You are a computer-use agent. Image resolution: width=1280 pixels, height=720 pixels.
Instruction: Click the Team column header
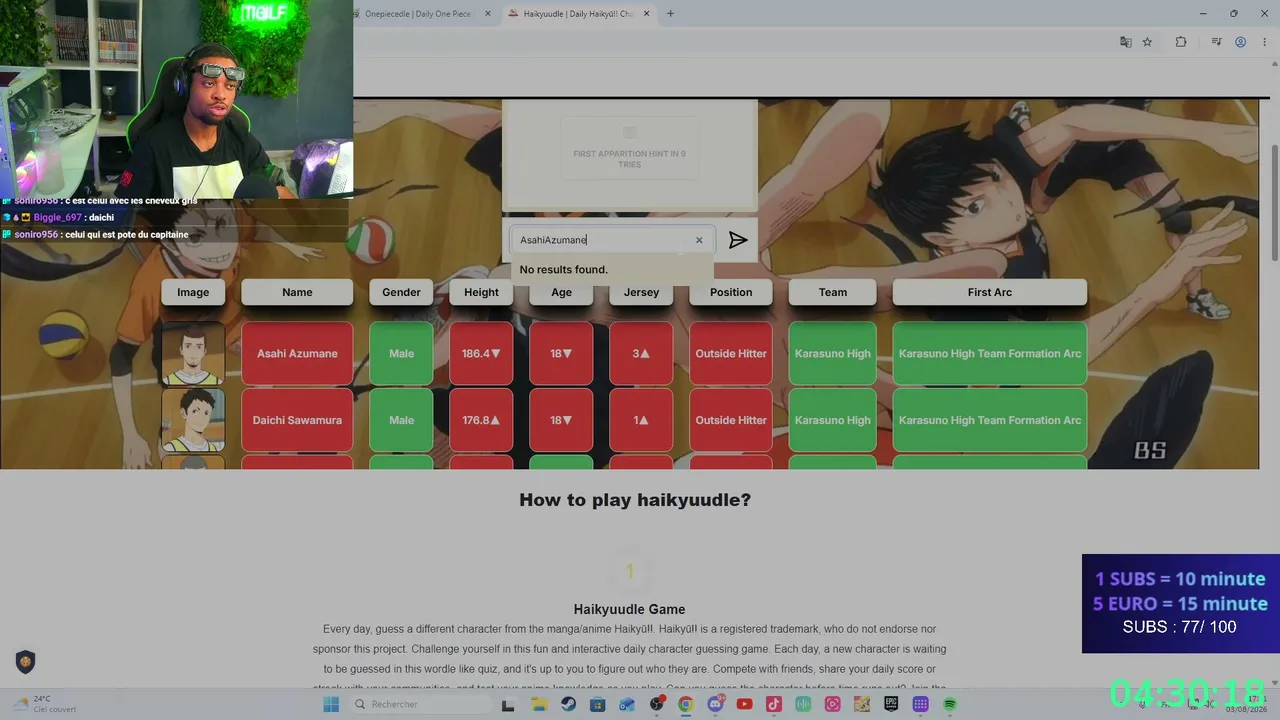coord(833,292)
